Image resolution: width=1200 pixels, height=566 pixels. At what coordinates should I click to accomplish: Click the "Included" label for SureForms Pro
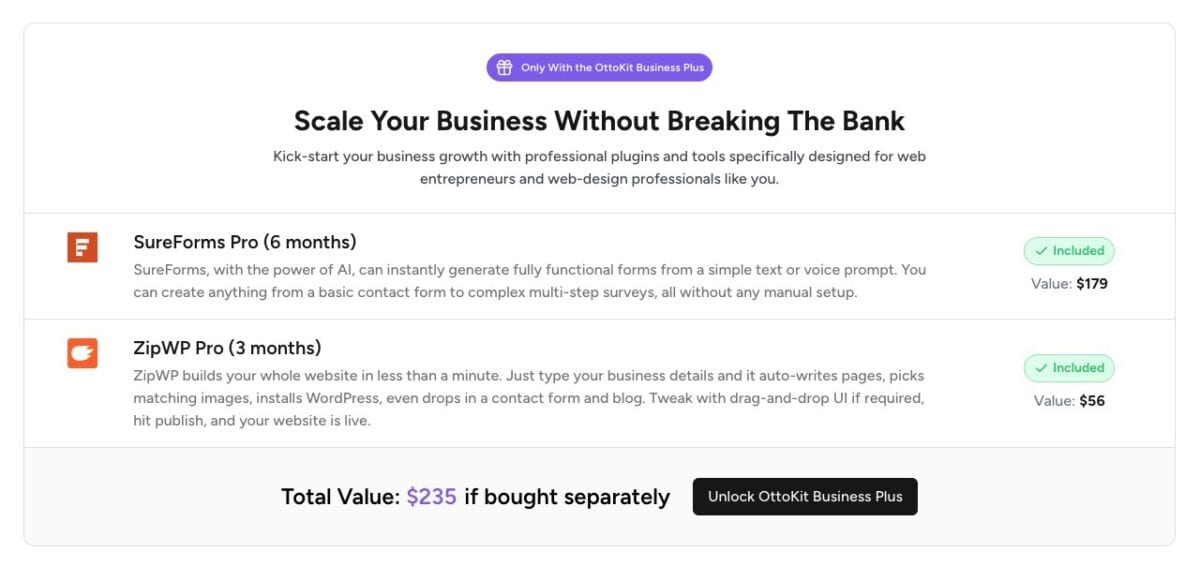[x=1078, y=251]
